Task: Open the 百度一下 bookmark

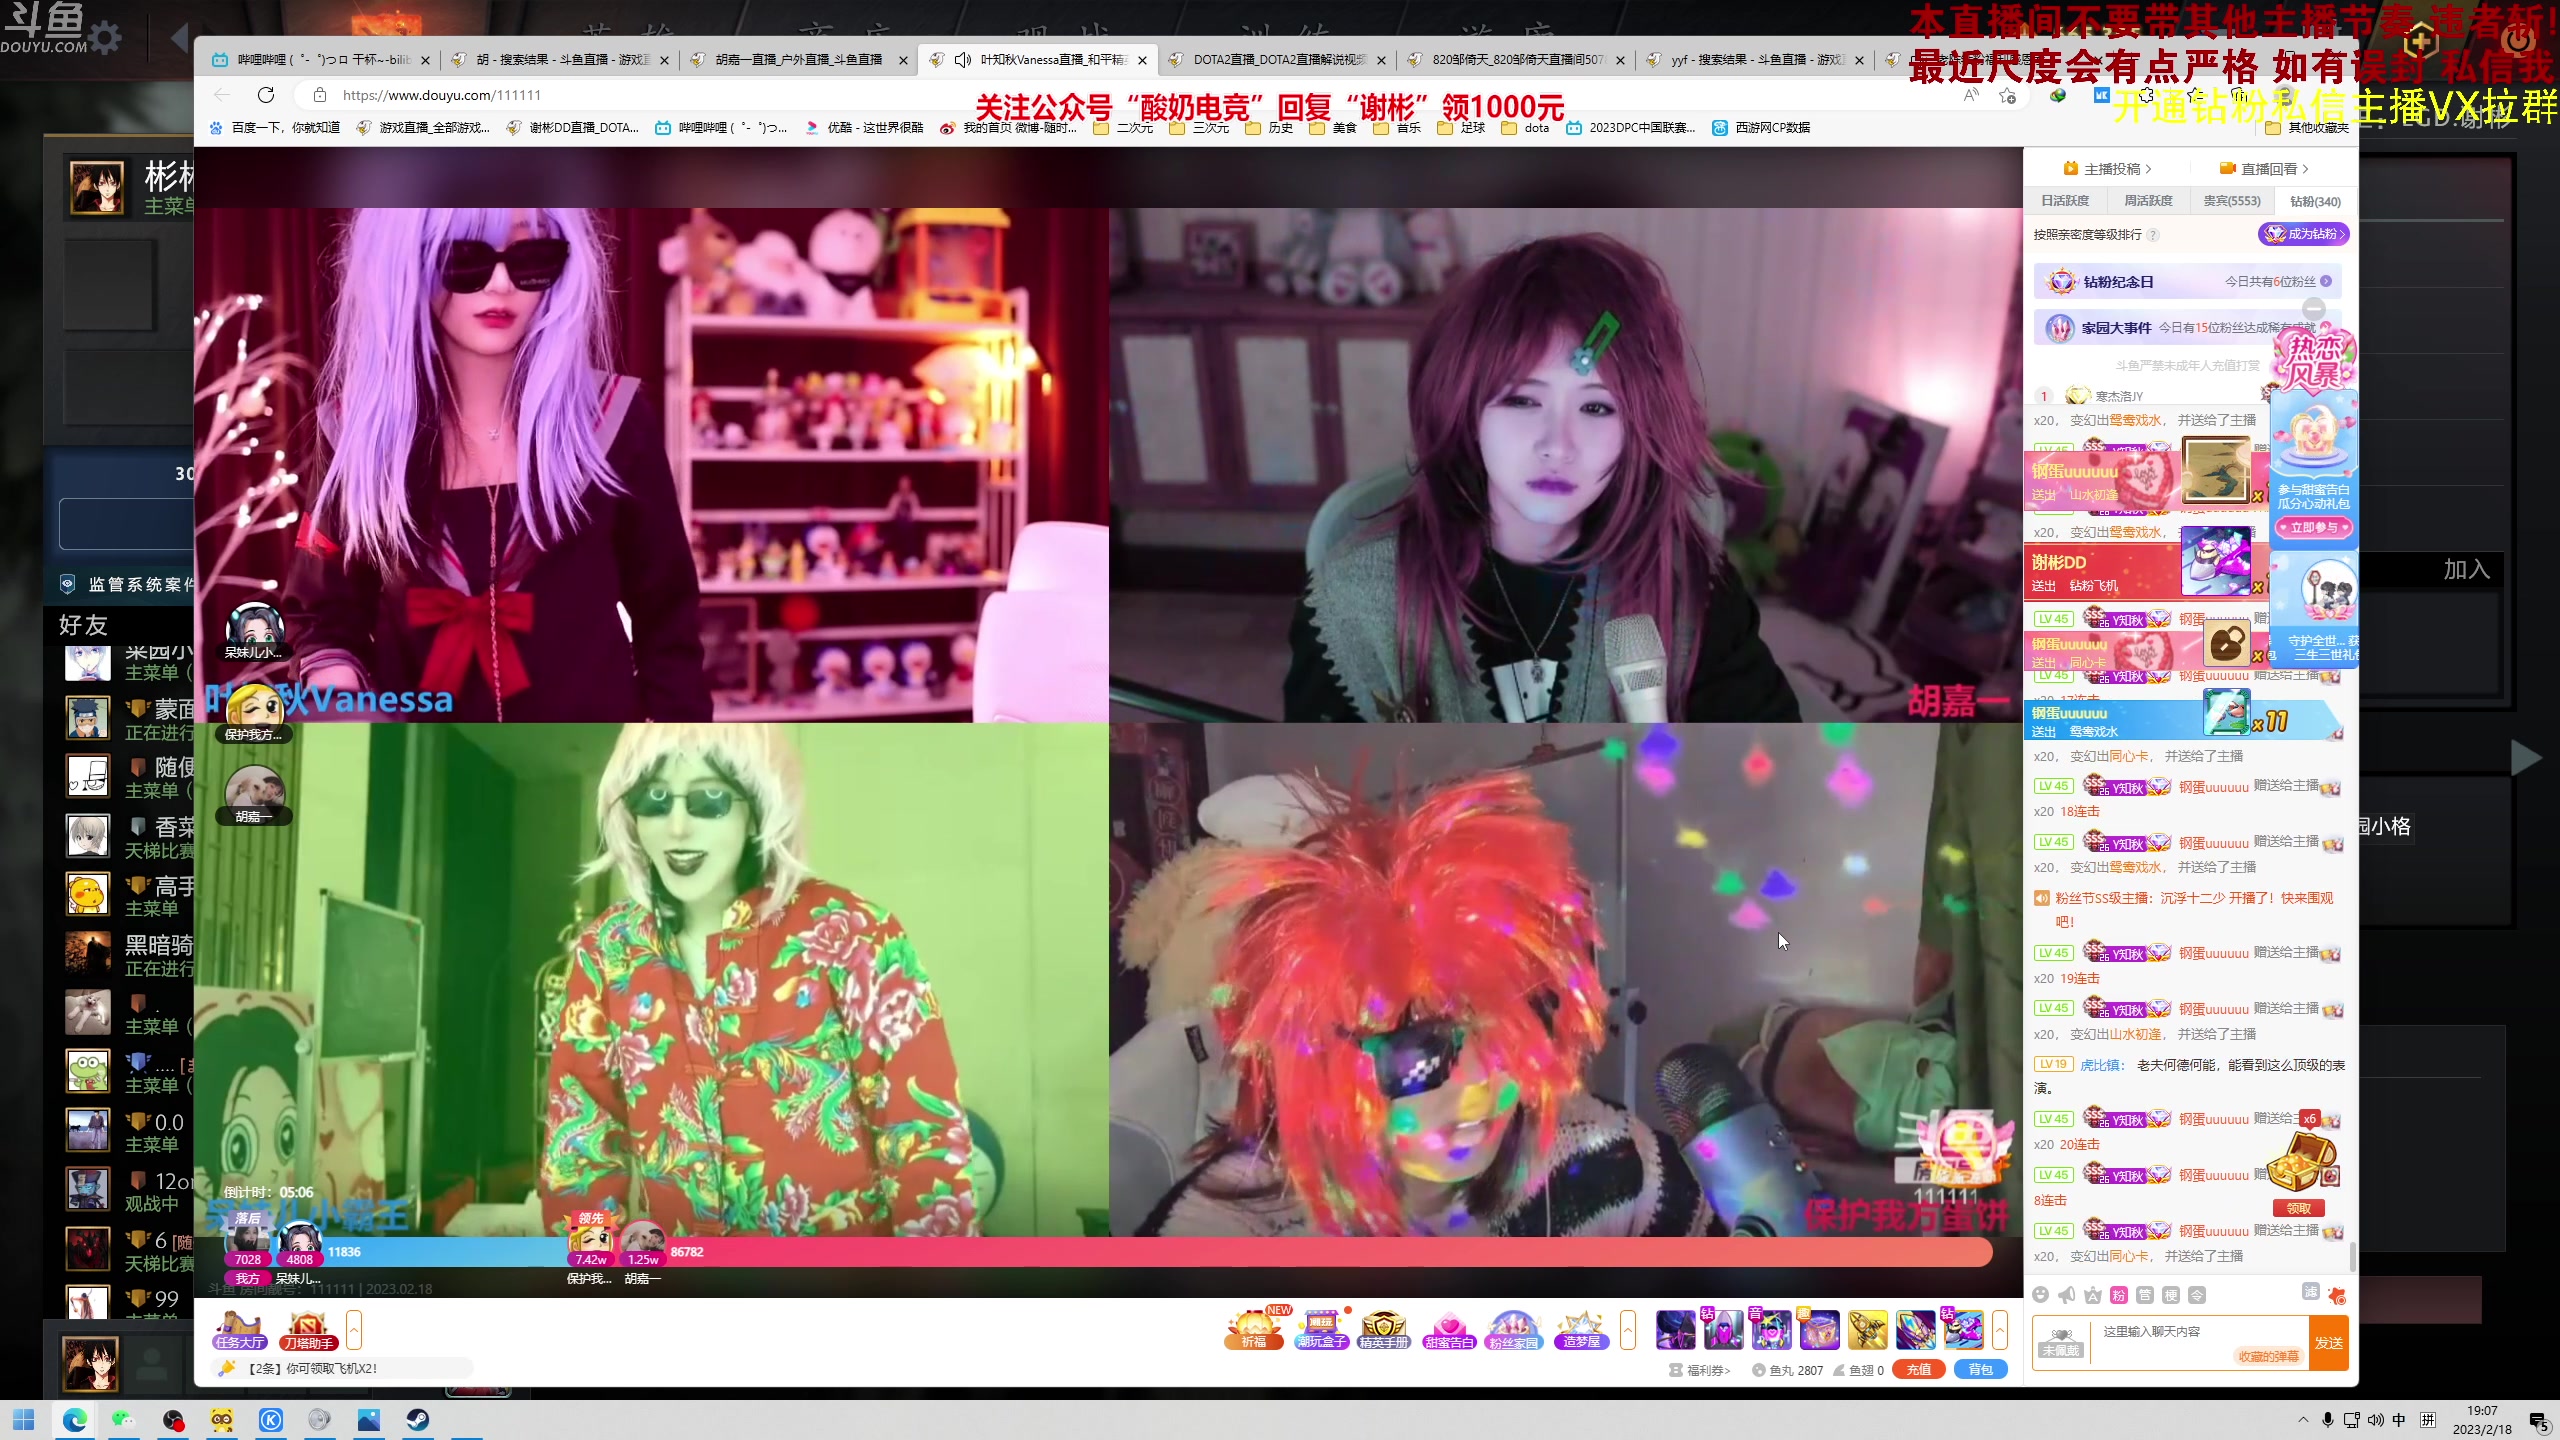Action: pyautogui.click(x=275, y=128)
